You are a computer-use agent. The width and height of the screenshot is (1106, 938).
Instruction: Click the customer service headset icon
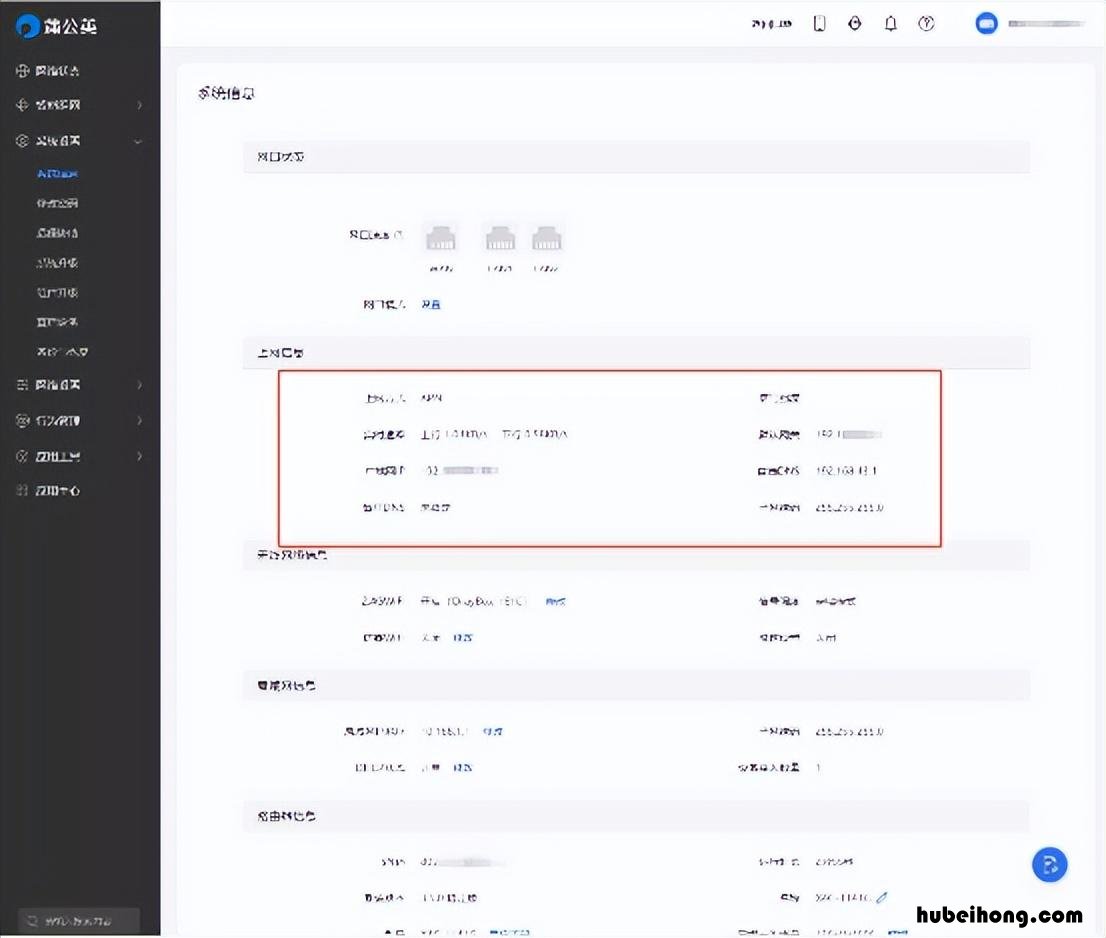coord(855,23)
